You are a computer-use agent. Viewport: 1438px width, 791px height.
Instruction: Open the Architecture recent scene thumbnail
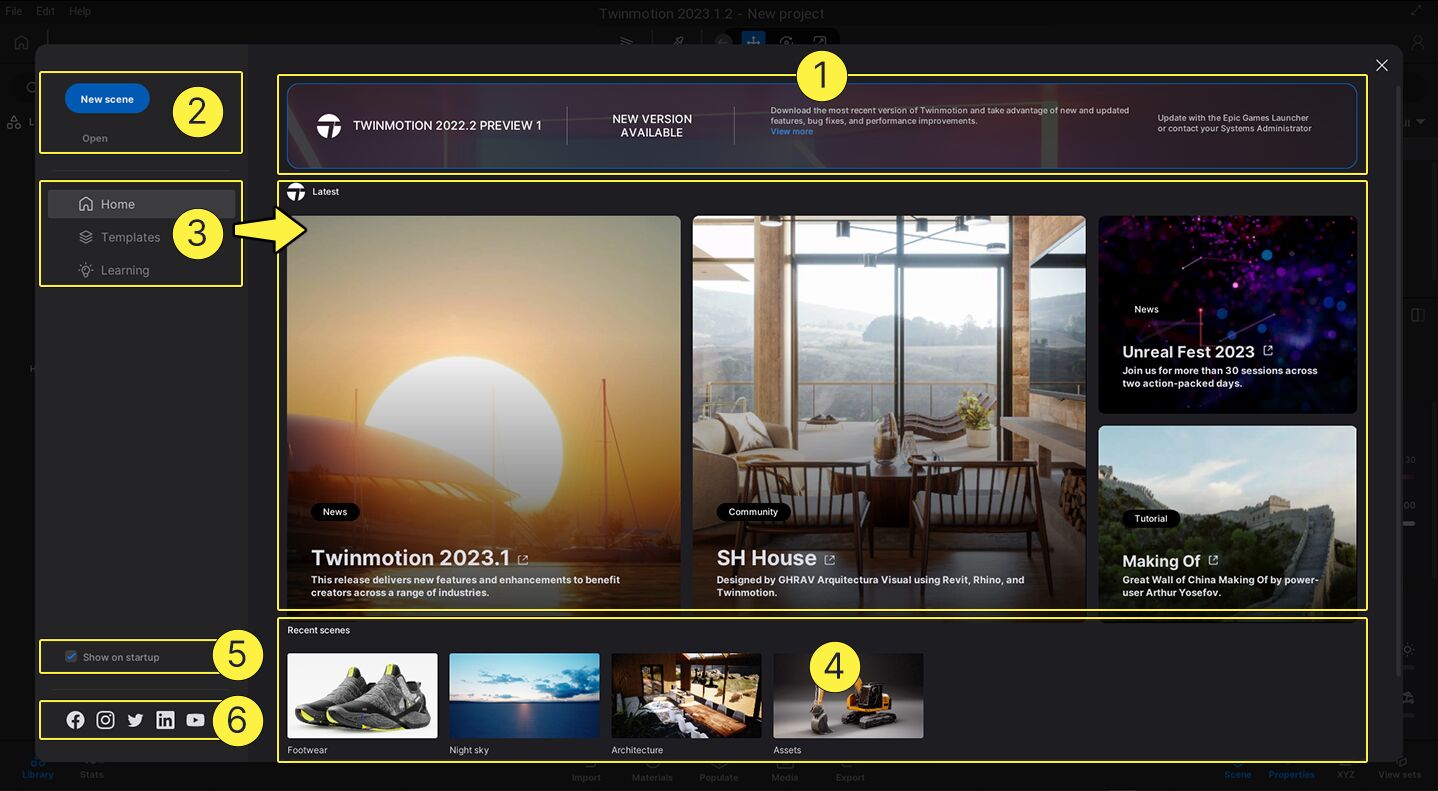686,696
